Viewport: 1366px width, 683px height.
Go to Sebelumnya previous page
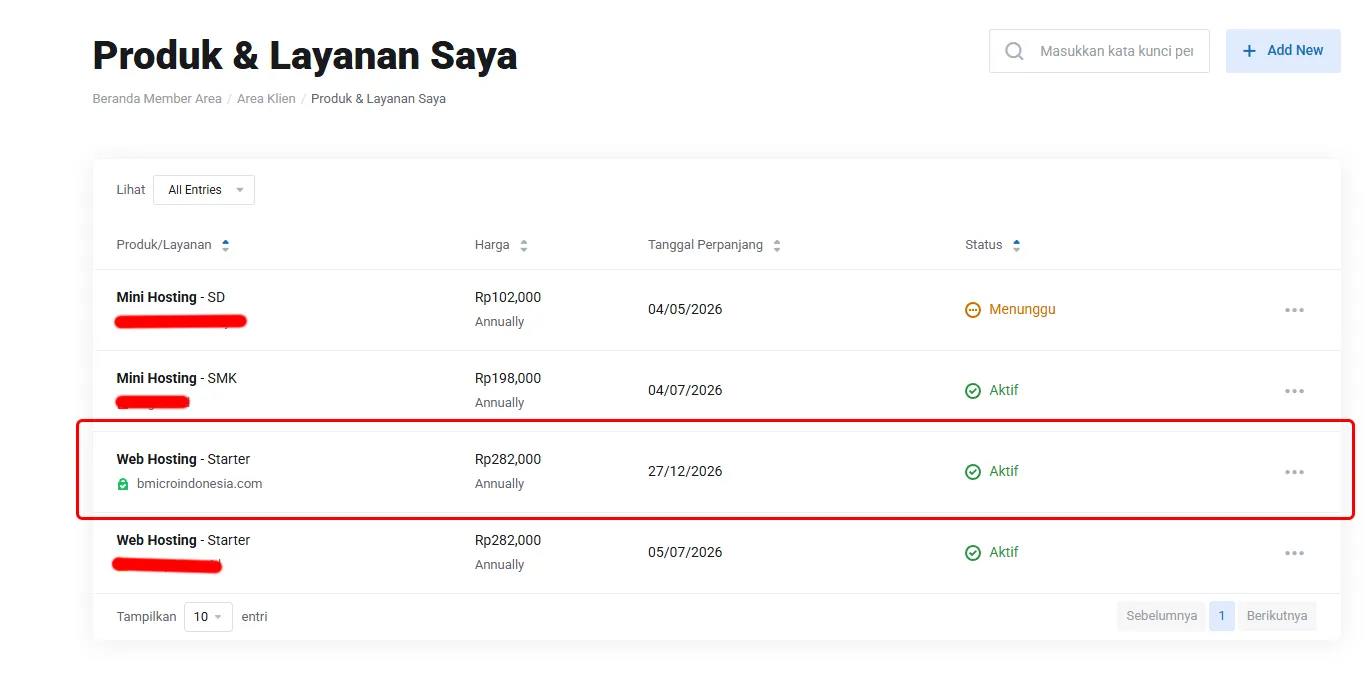(x=1161, y=616)
